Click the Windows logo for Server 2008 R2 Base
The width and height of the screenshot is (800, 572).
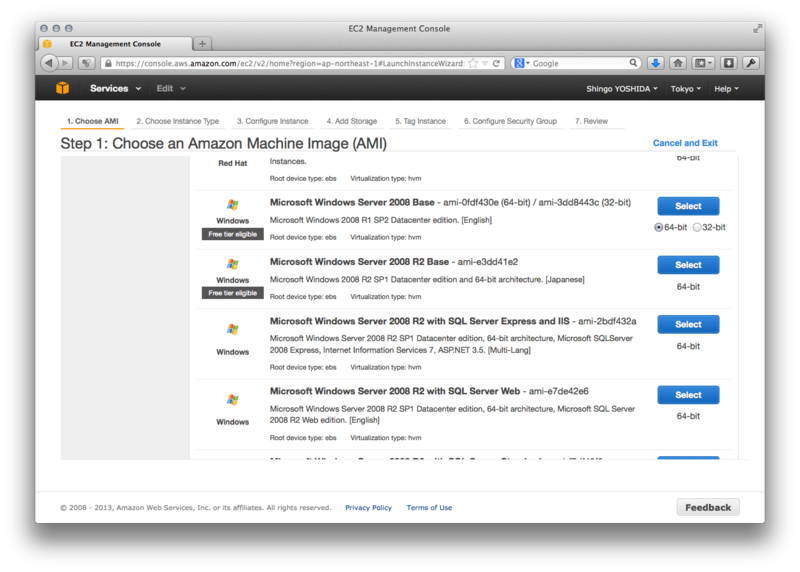[x=233, y=264]
